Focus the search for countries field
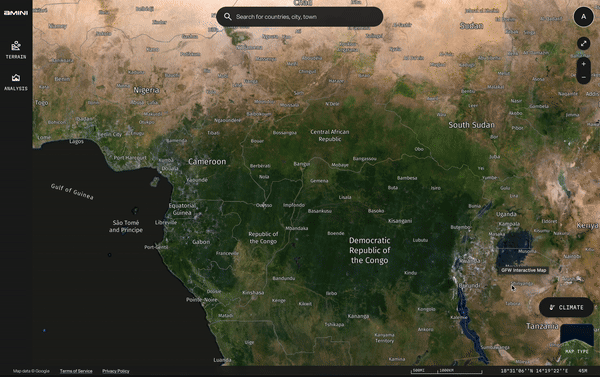The width and height of the screenshot is (600, 377). pyautogui.click(x=300, y=16)
